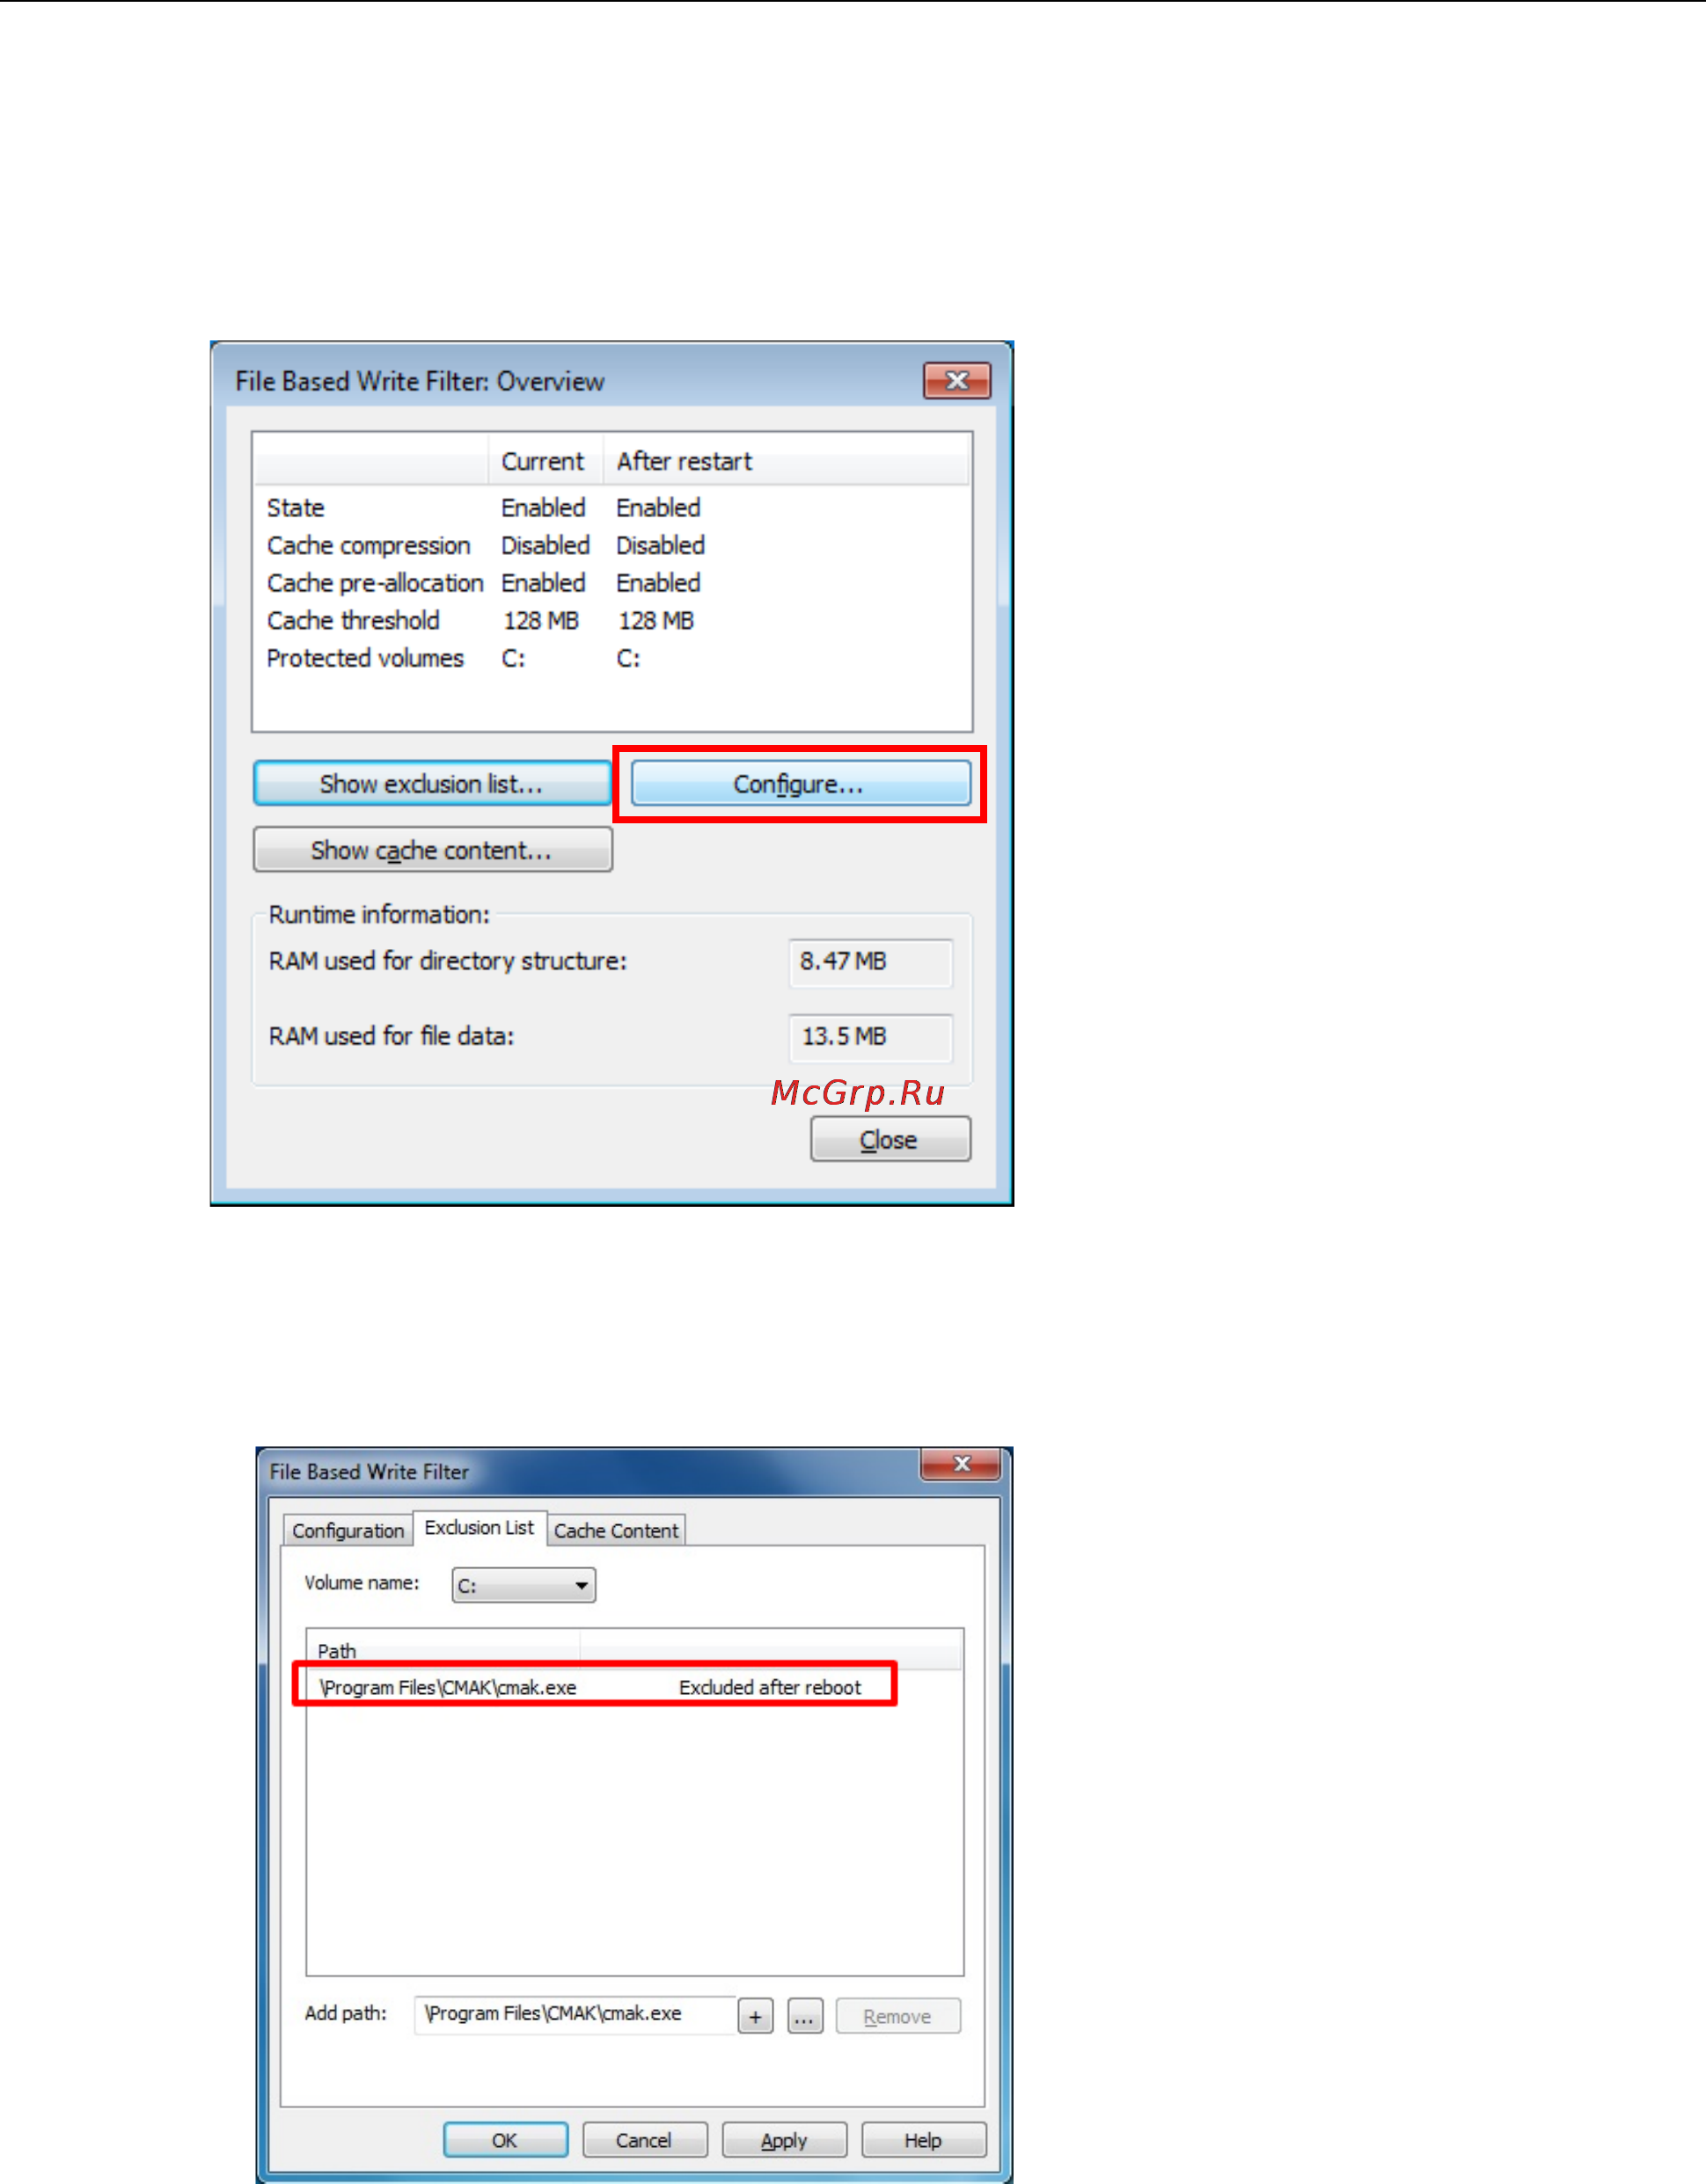Select the Cache pre-allocation row

[611, 583]
